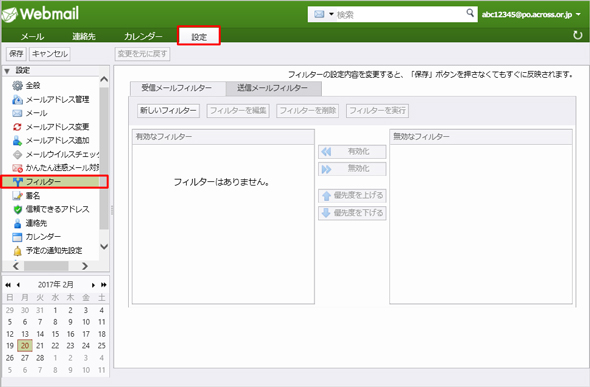
Task: Select date 28 in mini calendar
Action: pos(40,358)
